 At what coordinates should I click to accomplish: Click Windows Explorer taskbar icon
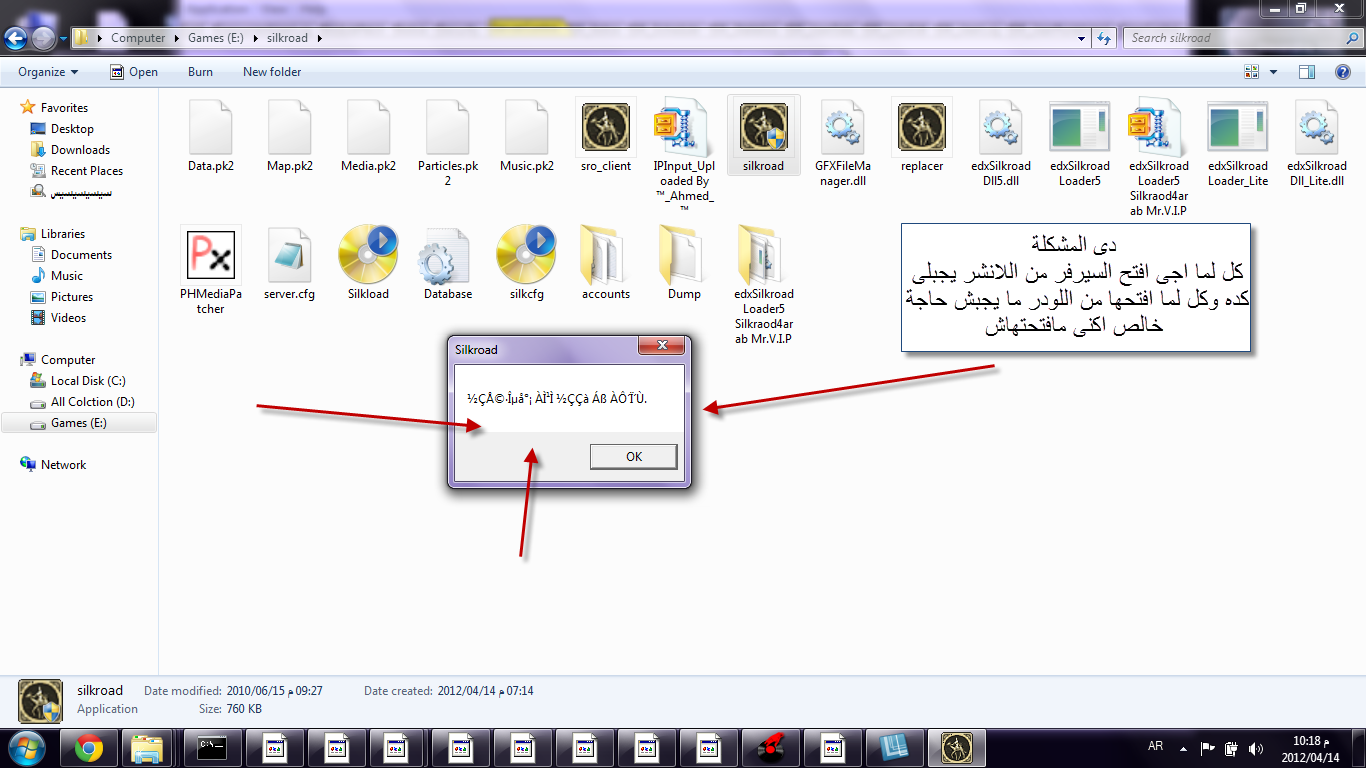click(x=148, y=747)
